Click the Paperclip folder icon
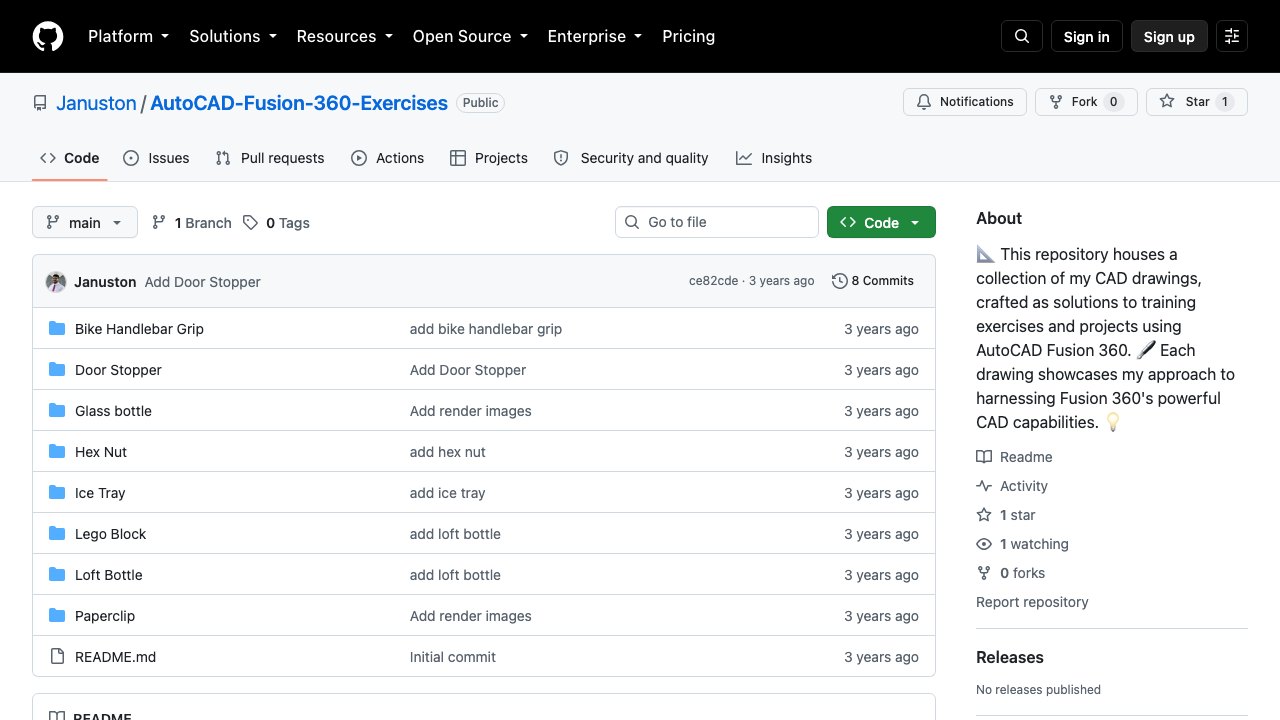1280x720 pixels. click(57, 616)
